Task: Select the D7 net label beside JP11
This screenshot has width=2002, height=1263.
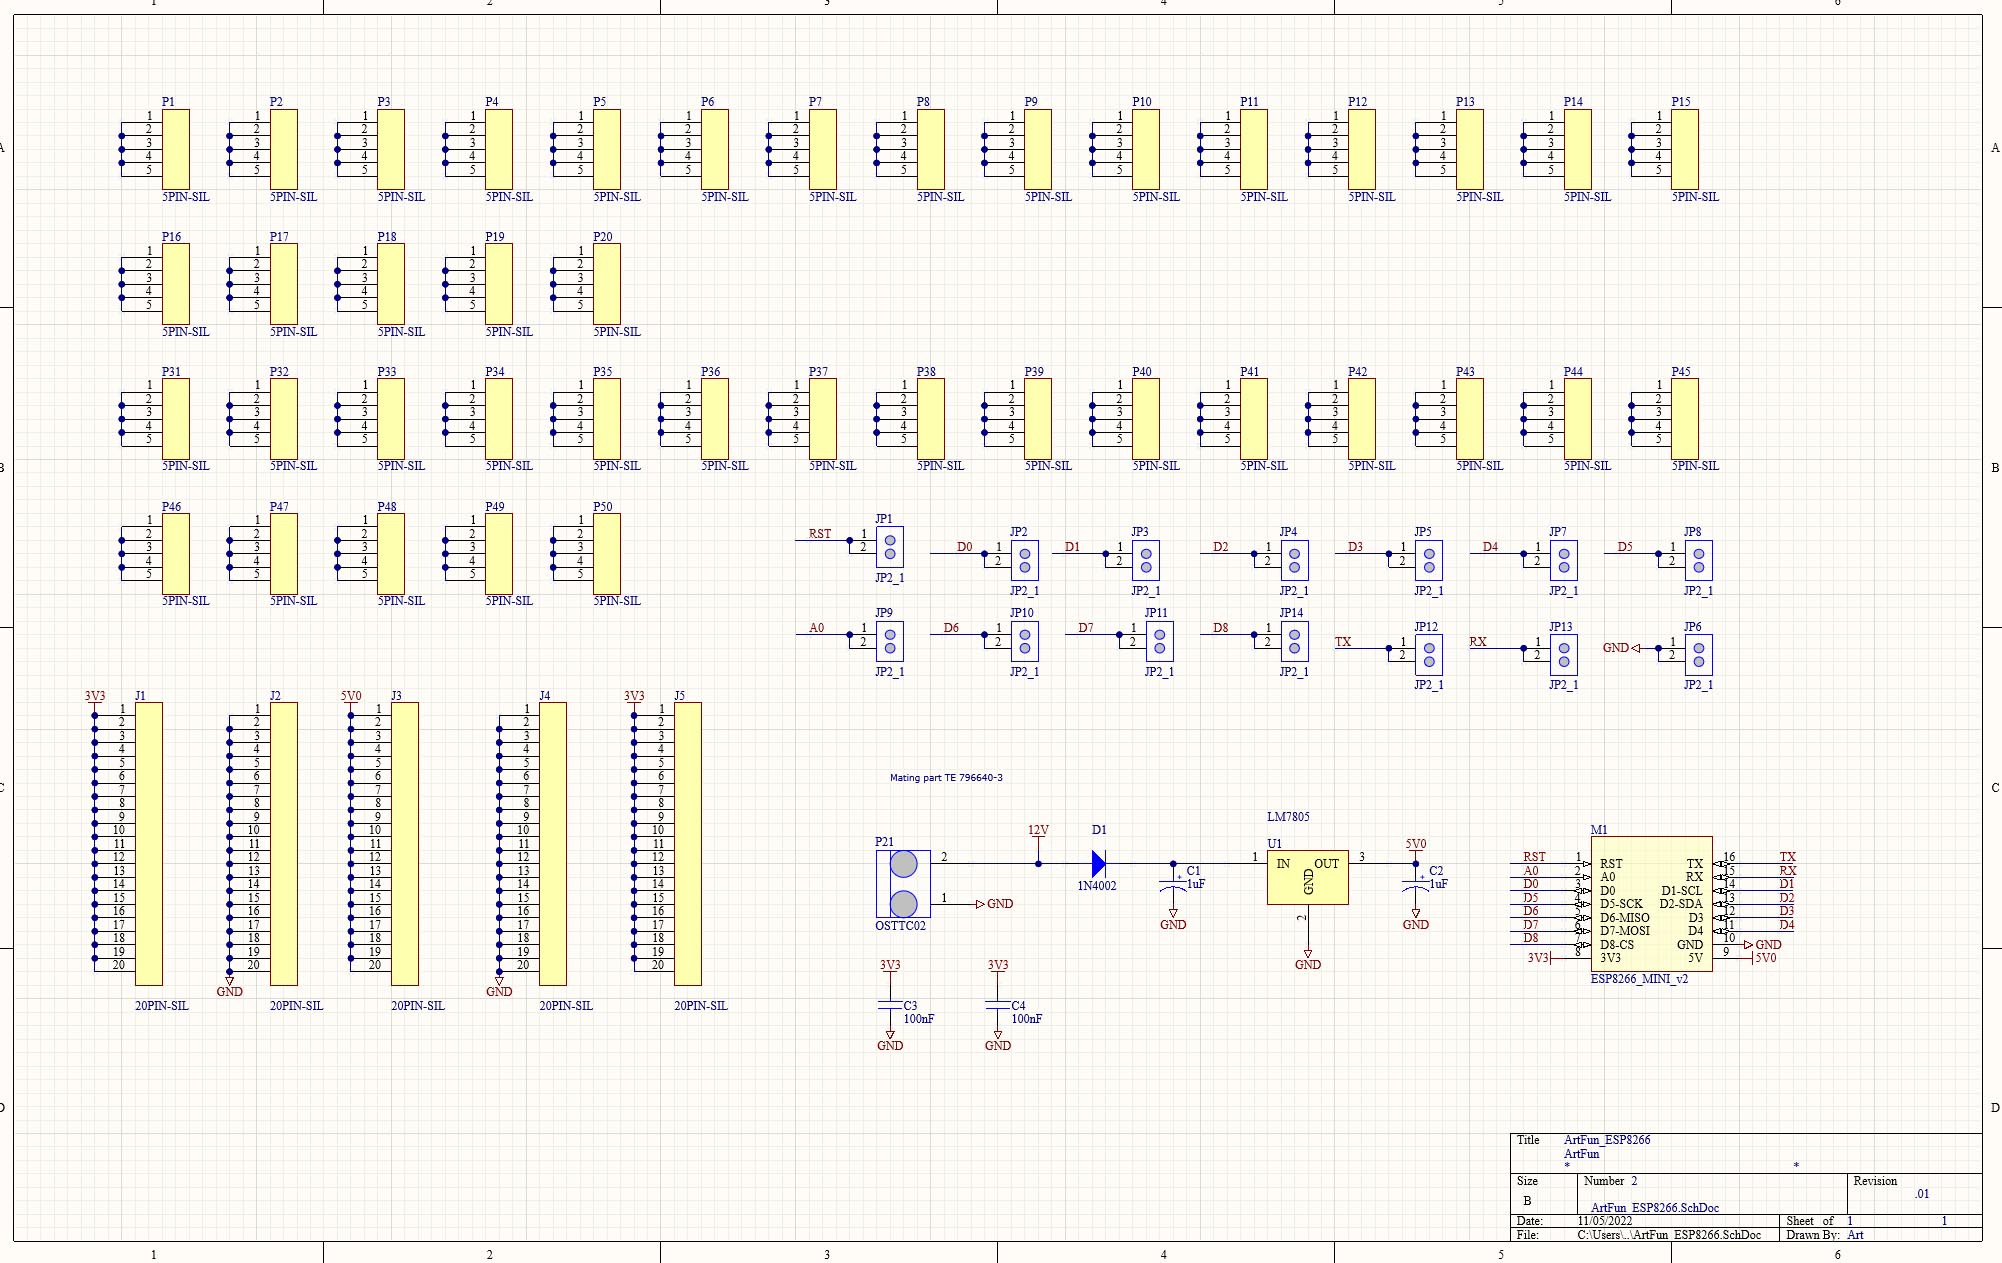Action: click(x=1086, y=628)
